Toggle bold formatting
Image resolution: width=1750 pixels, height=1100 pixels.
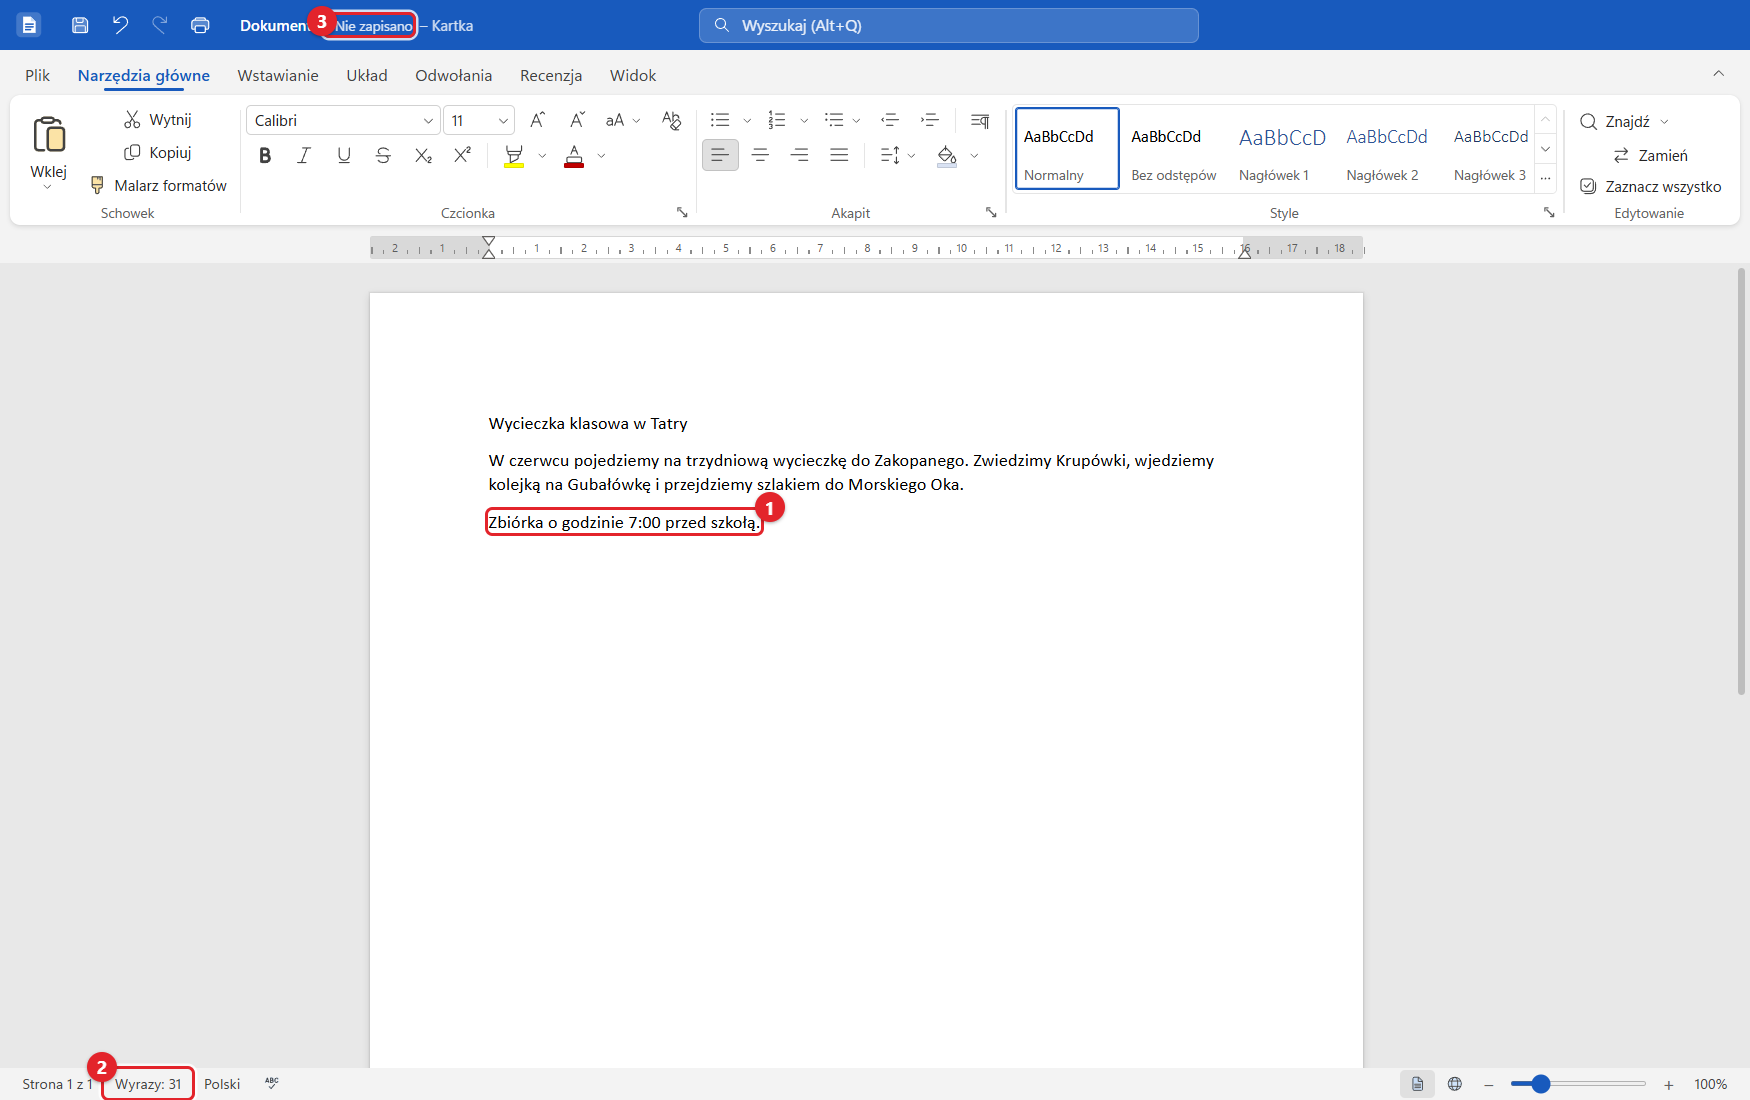pos(265,156)
